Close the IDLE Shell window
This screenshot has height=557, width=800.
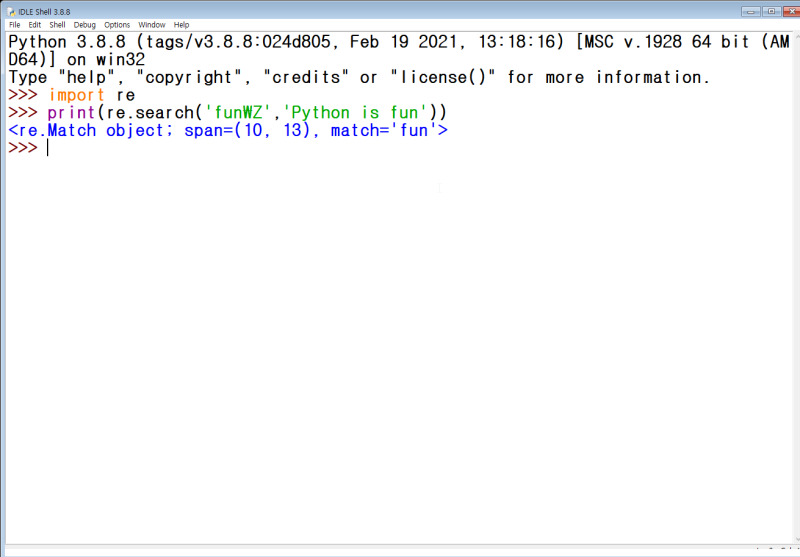[792, 11]
